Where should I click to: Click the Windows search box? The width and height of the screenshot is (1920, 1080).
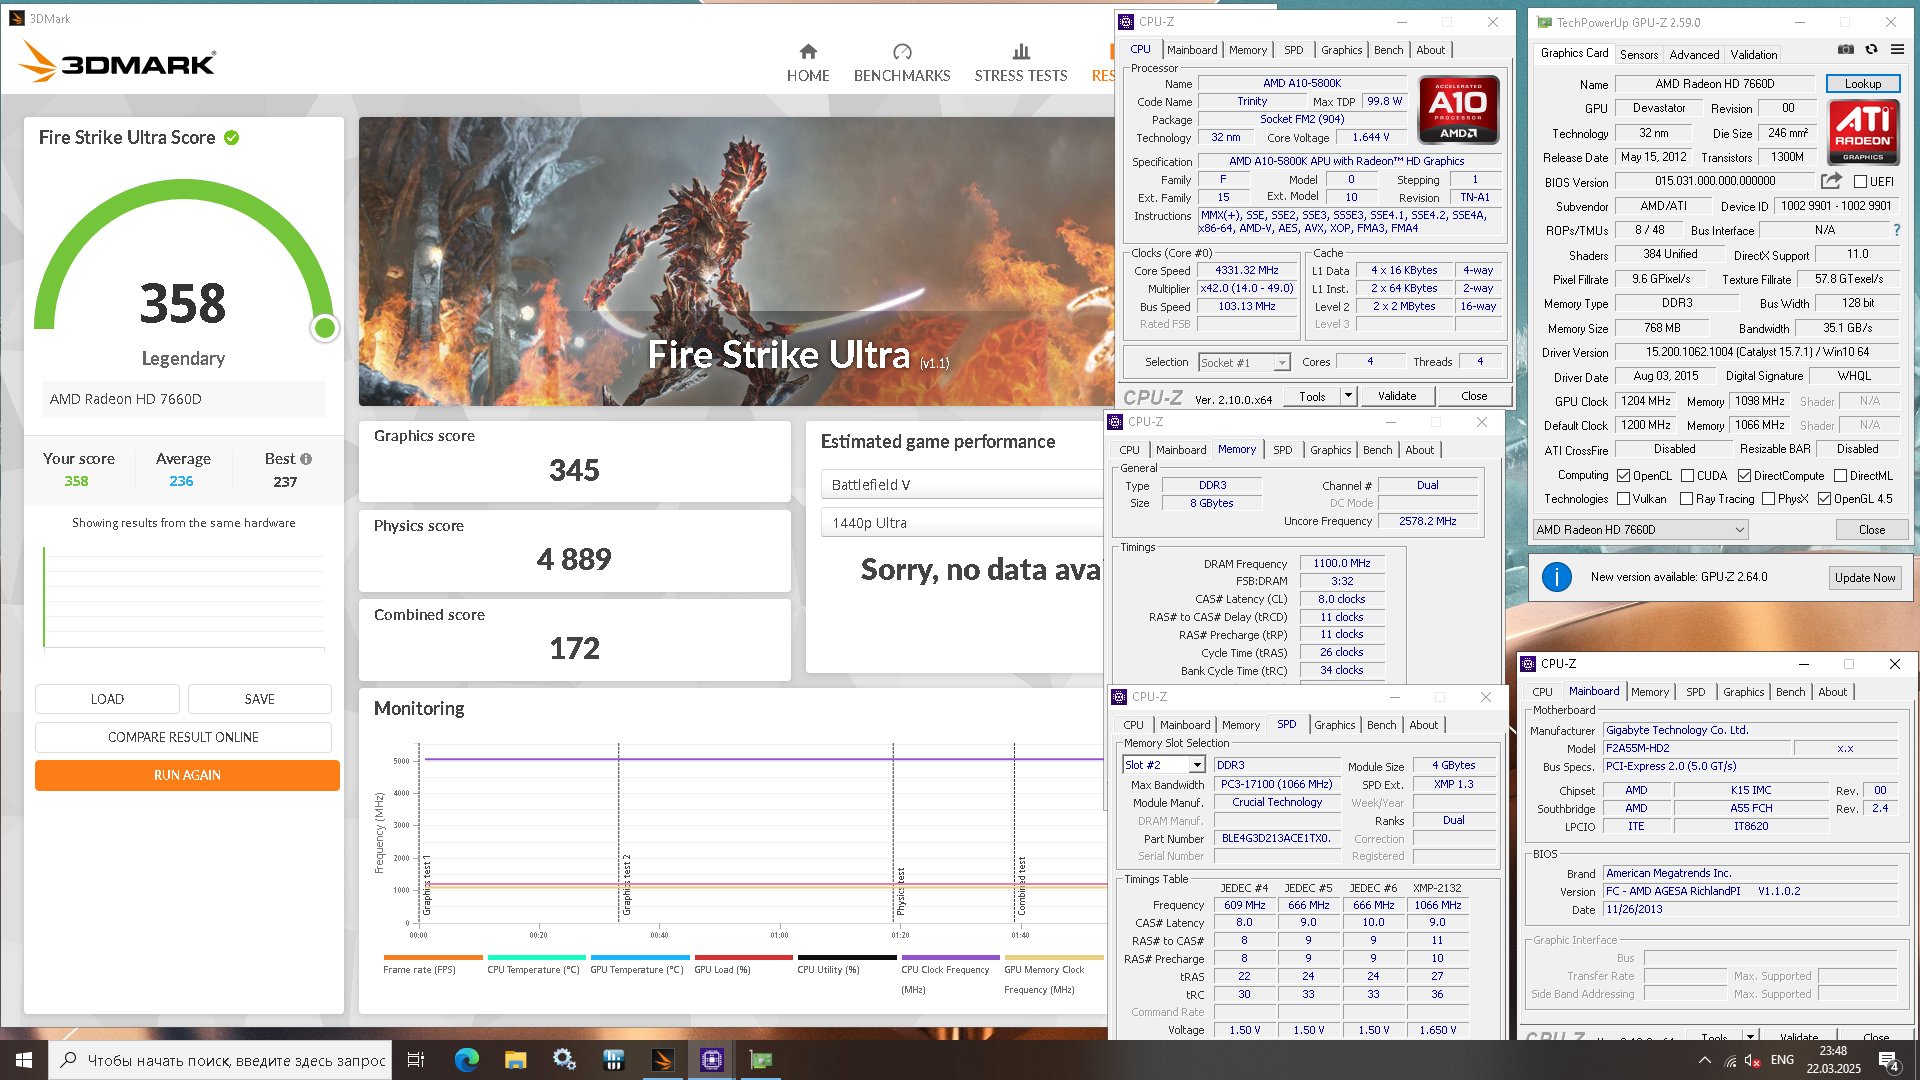(220, 1060)
